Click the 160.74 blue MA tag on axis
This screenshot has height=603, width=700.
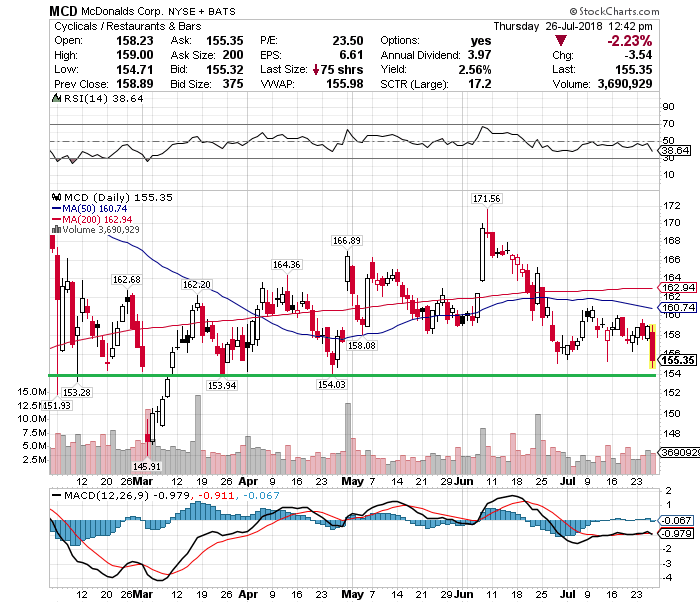[x=678, y=308]
